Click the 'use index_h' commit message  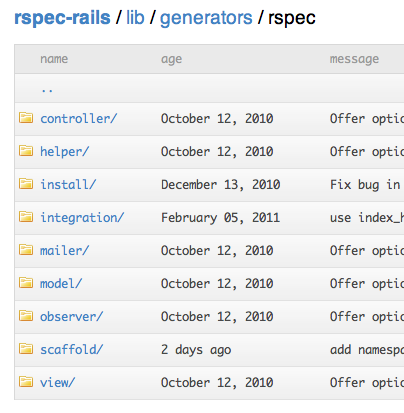[x=367, y=218]
